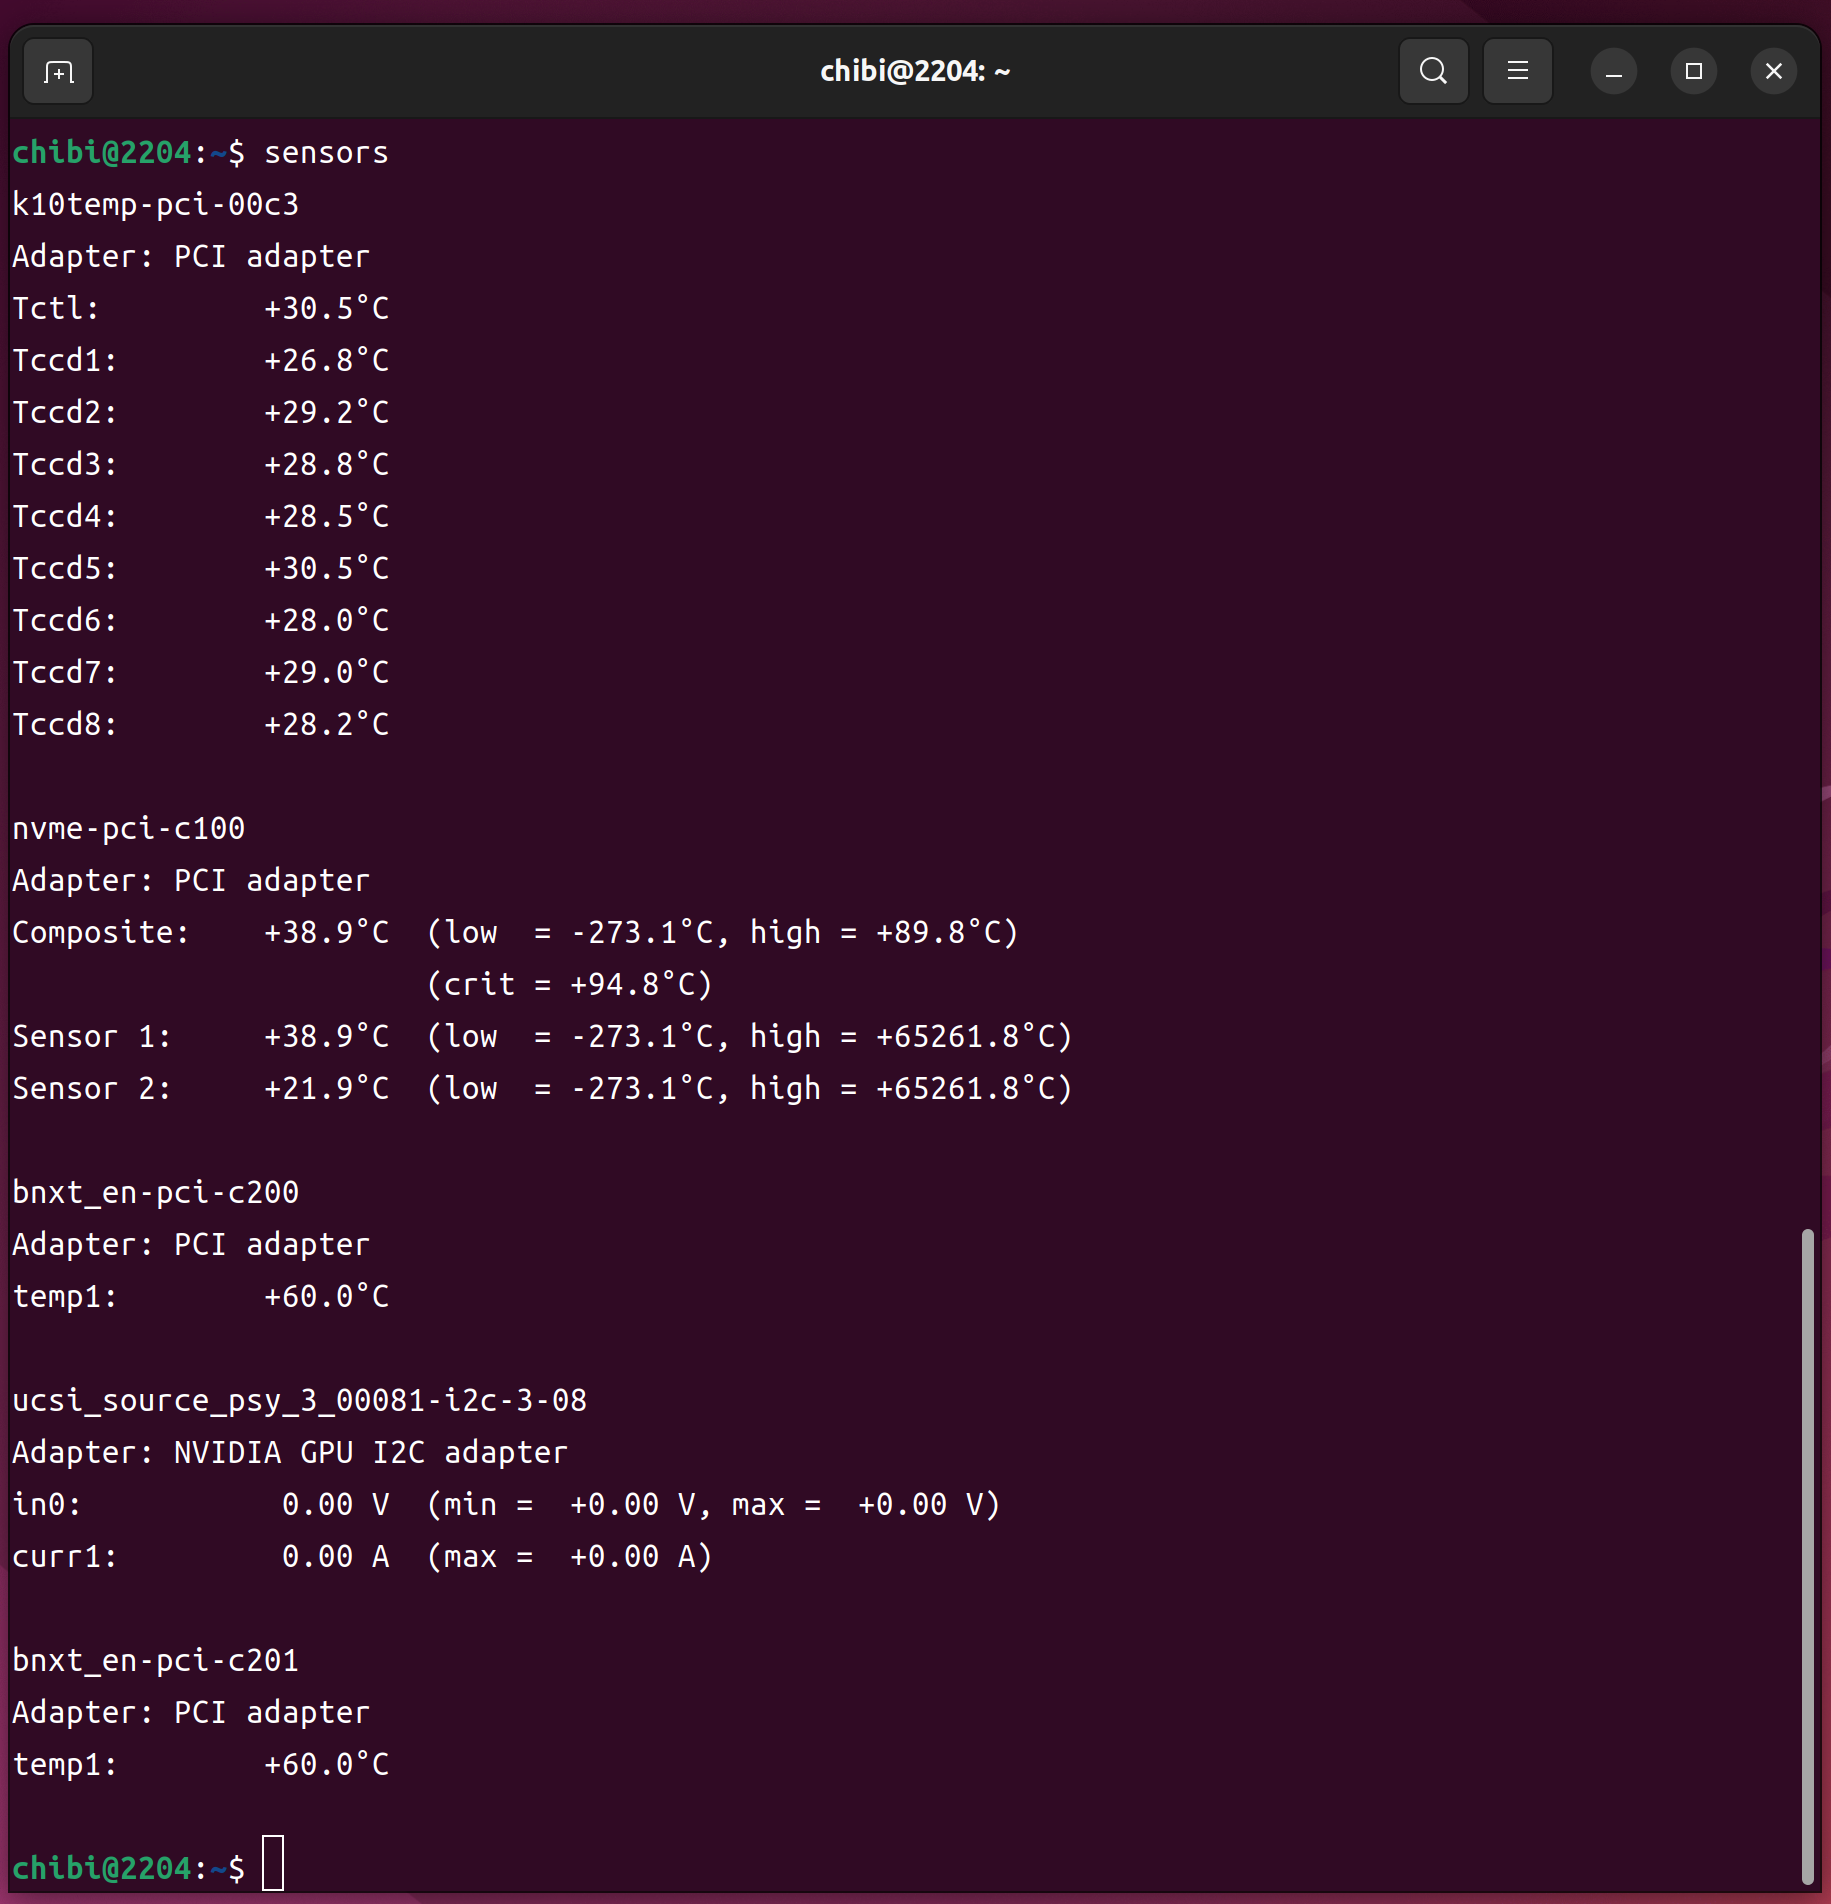
Task: Click the Tccd8 temperature reading
Action: [x=326, y=725]
